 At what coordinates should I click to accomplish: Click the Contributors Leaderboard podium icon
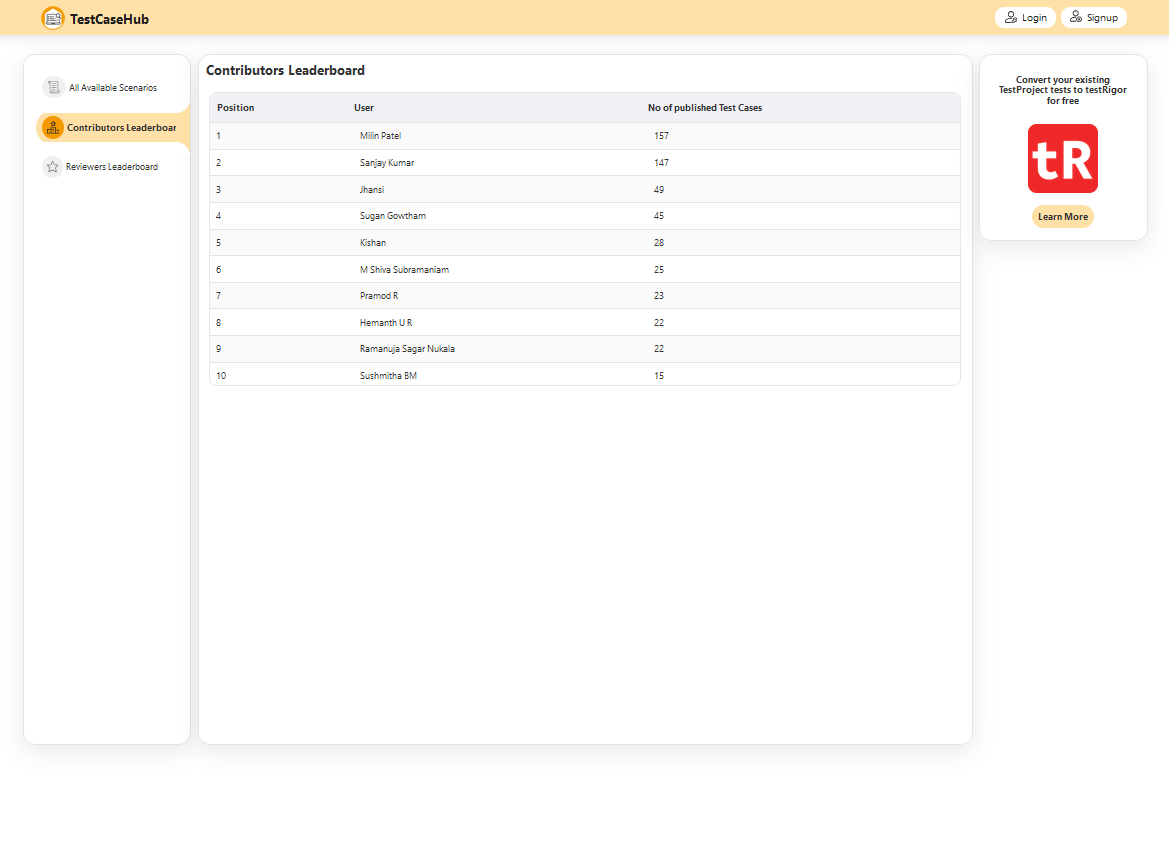[x=53, y=127]
